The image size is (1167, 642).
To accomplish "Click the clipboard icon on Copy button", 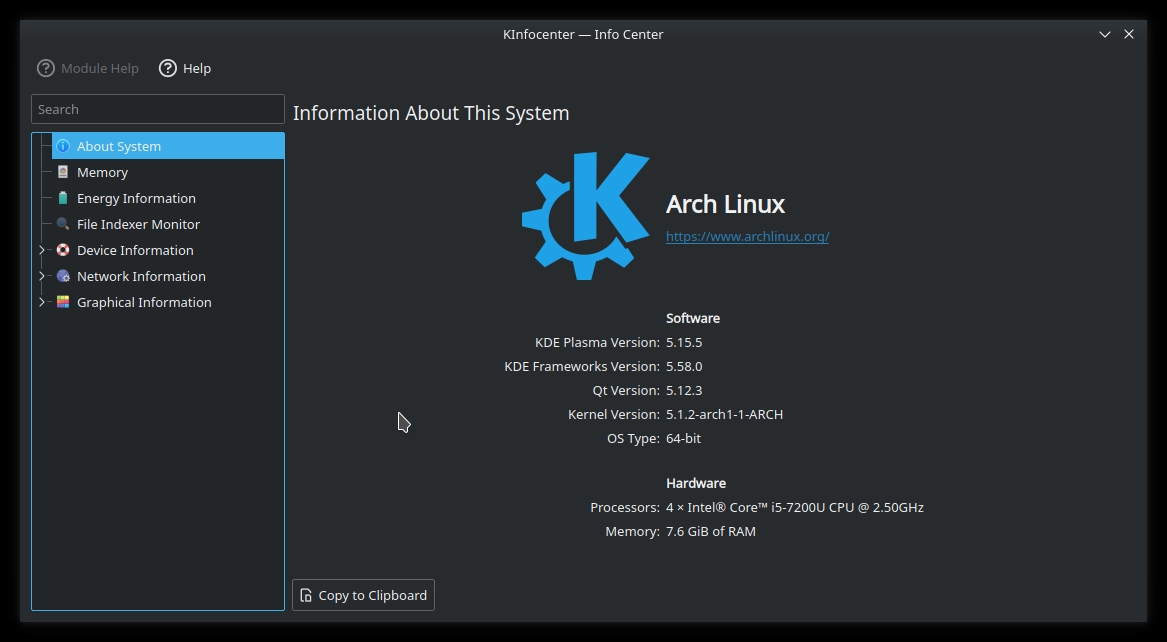I will (306, 595).
